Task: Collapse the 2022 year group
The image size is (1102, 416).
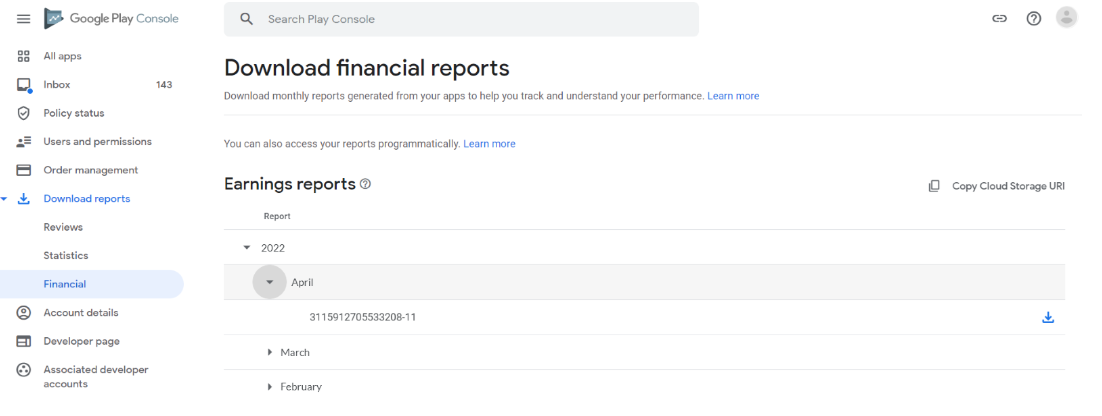Action: [246, 247]
